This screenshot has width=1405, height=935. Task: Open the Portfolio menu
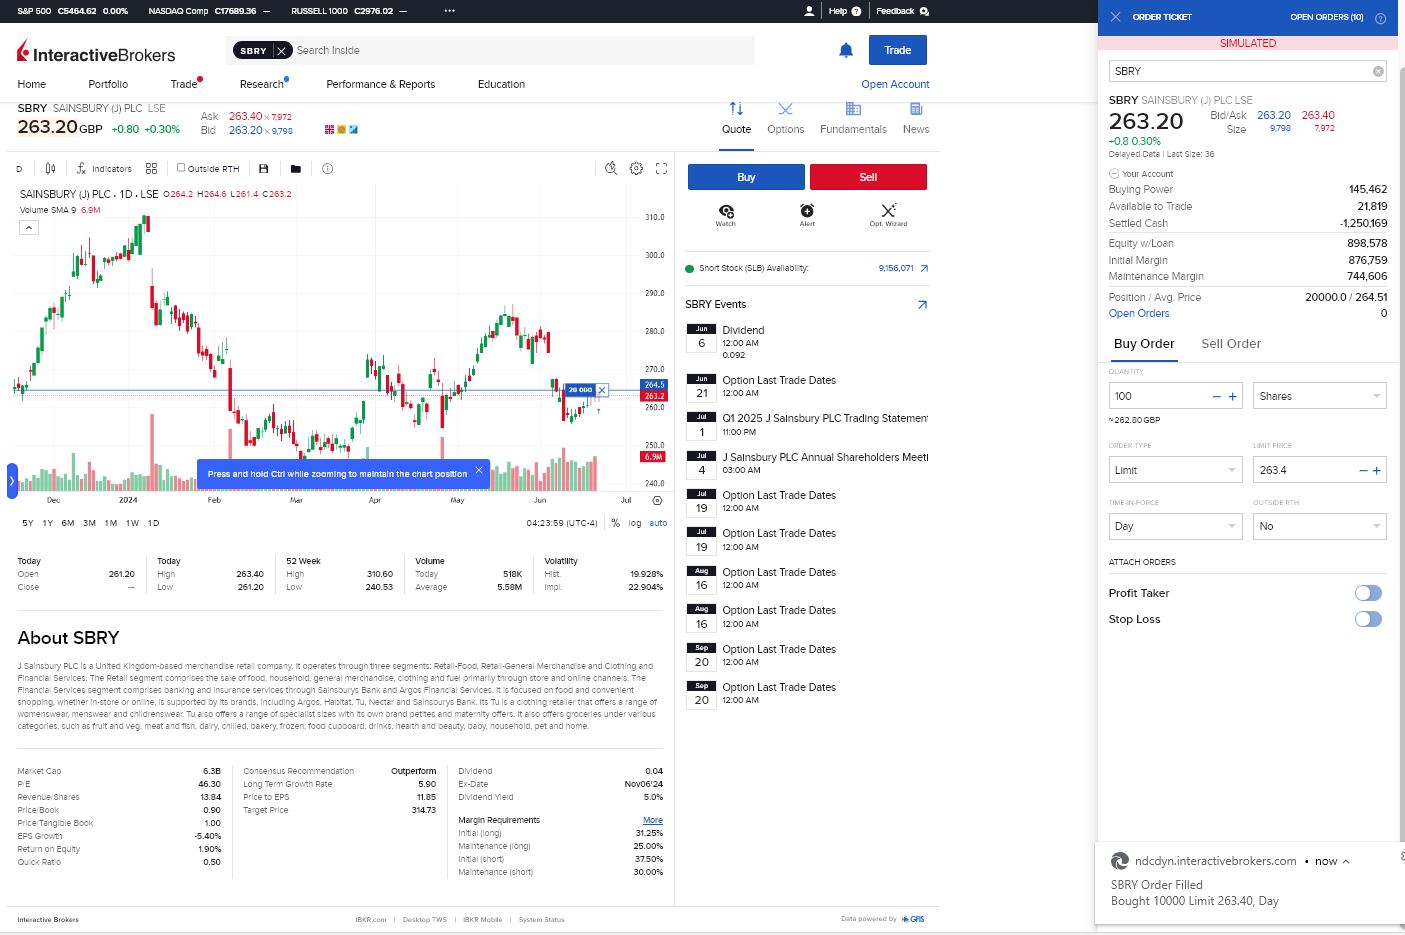pos(108,84)
